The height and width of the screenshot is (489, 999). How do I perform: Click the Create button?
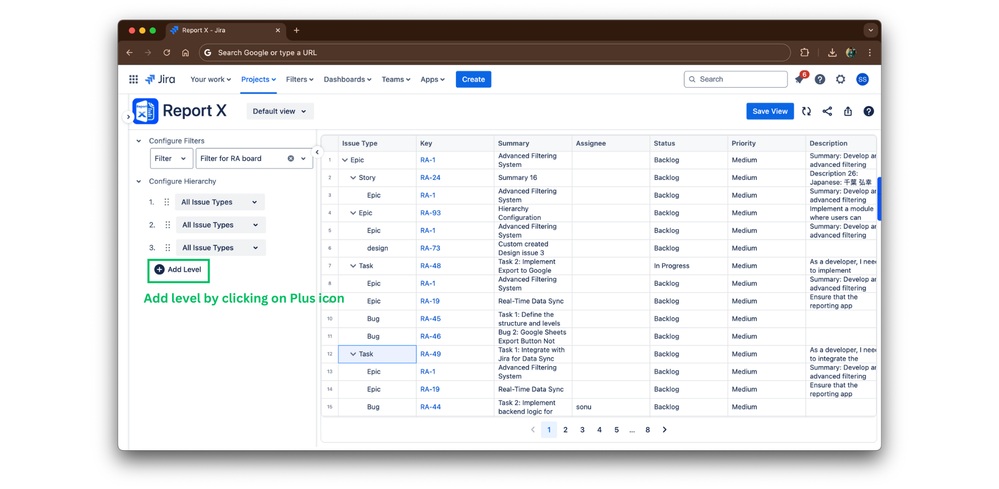point(473,80)
